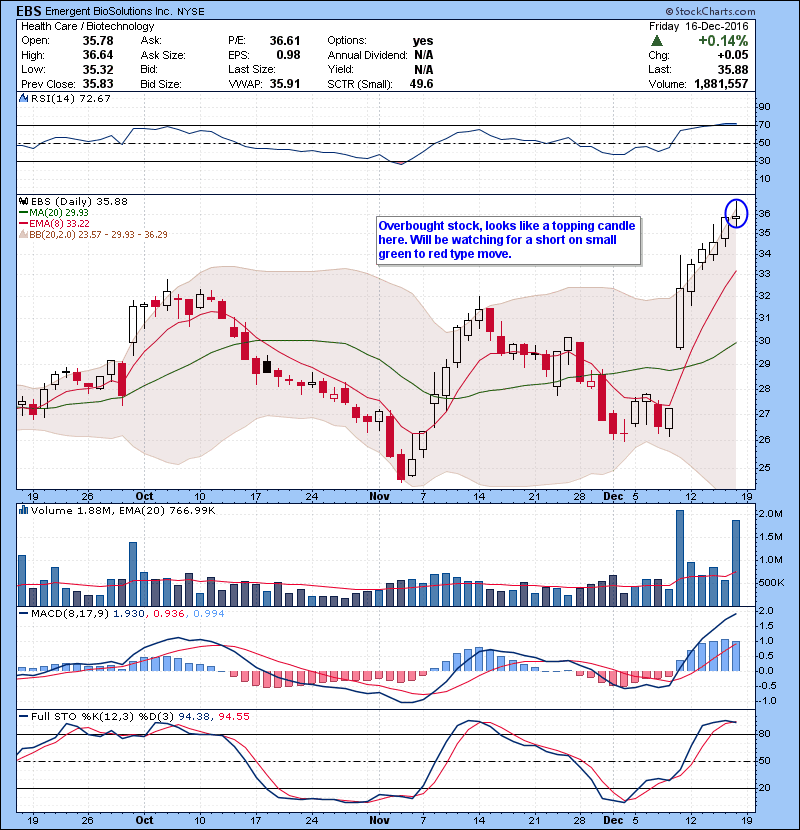The height and width of the screenshot is (830, 800).
Task: Click the Open value 35.78
Action: 98,40
